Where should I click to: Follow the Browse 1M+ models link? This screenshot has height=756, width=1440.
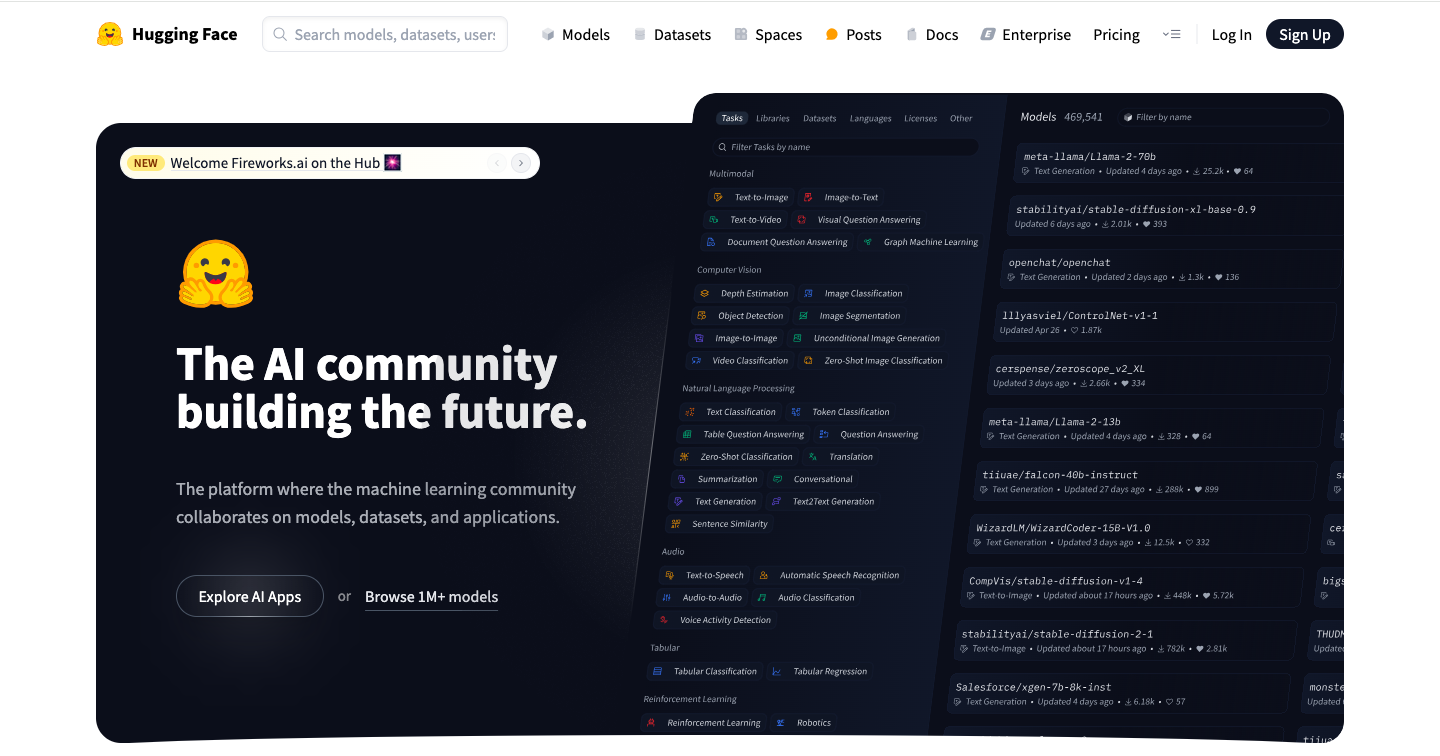(431, 596)
